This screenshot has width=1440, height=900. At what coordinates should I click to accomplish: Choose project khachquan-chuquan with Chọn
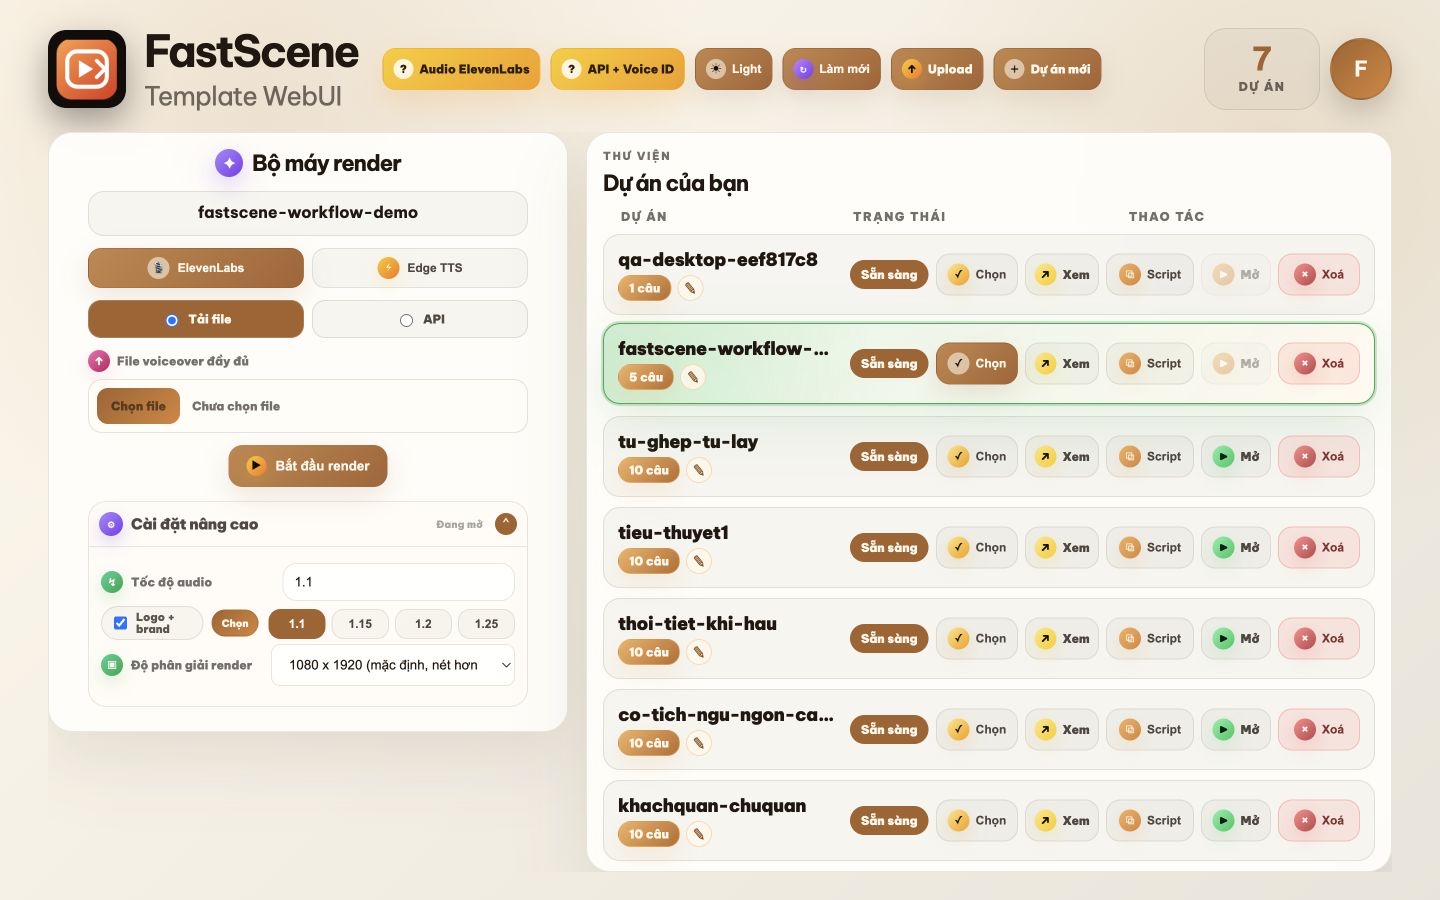[x=977, y=821]
